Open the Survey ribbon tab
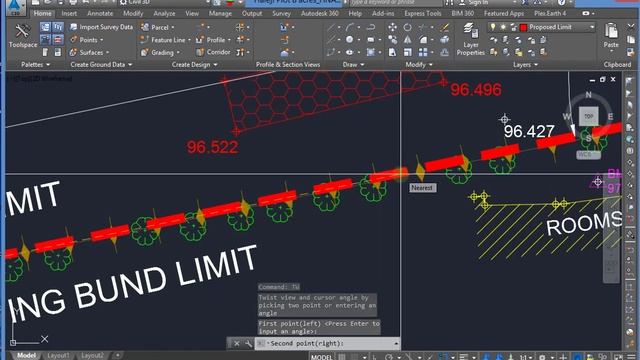This screenshot has width=640, height=360. [281, 13]
